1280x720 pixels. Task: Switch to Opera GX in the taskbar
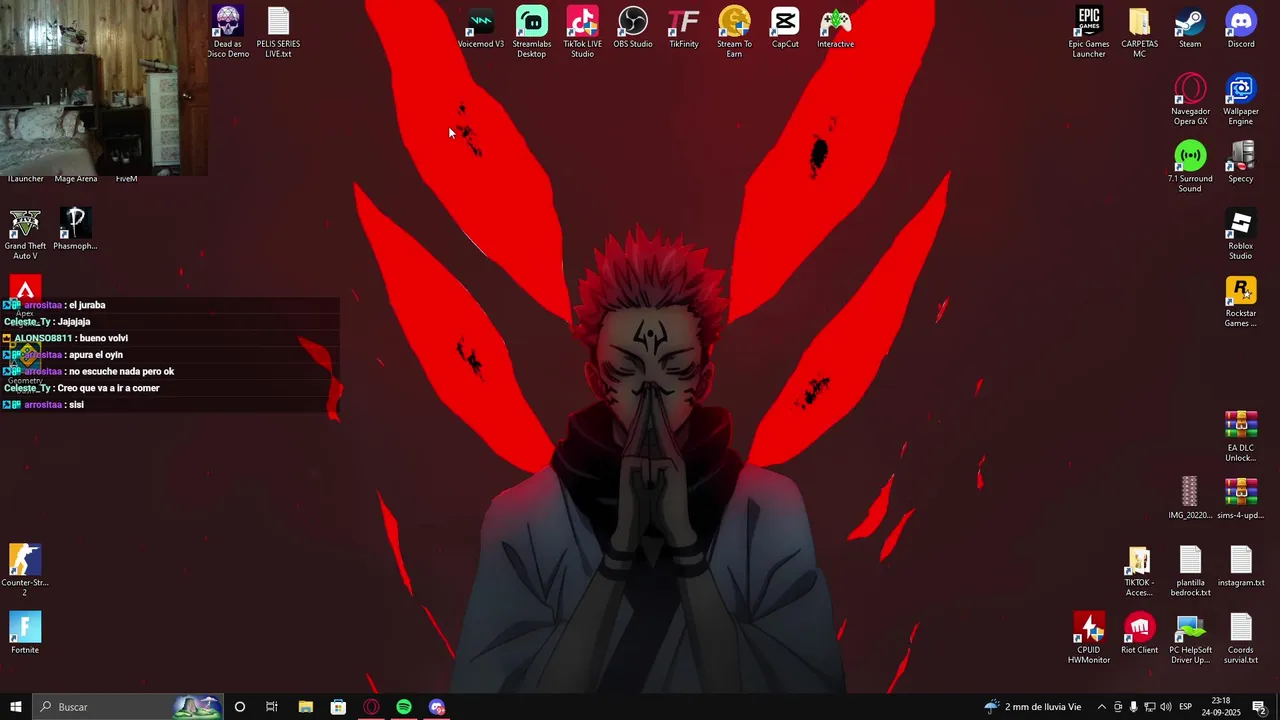[371, 707]
